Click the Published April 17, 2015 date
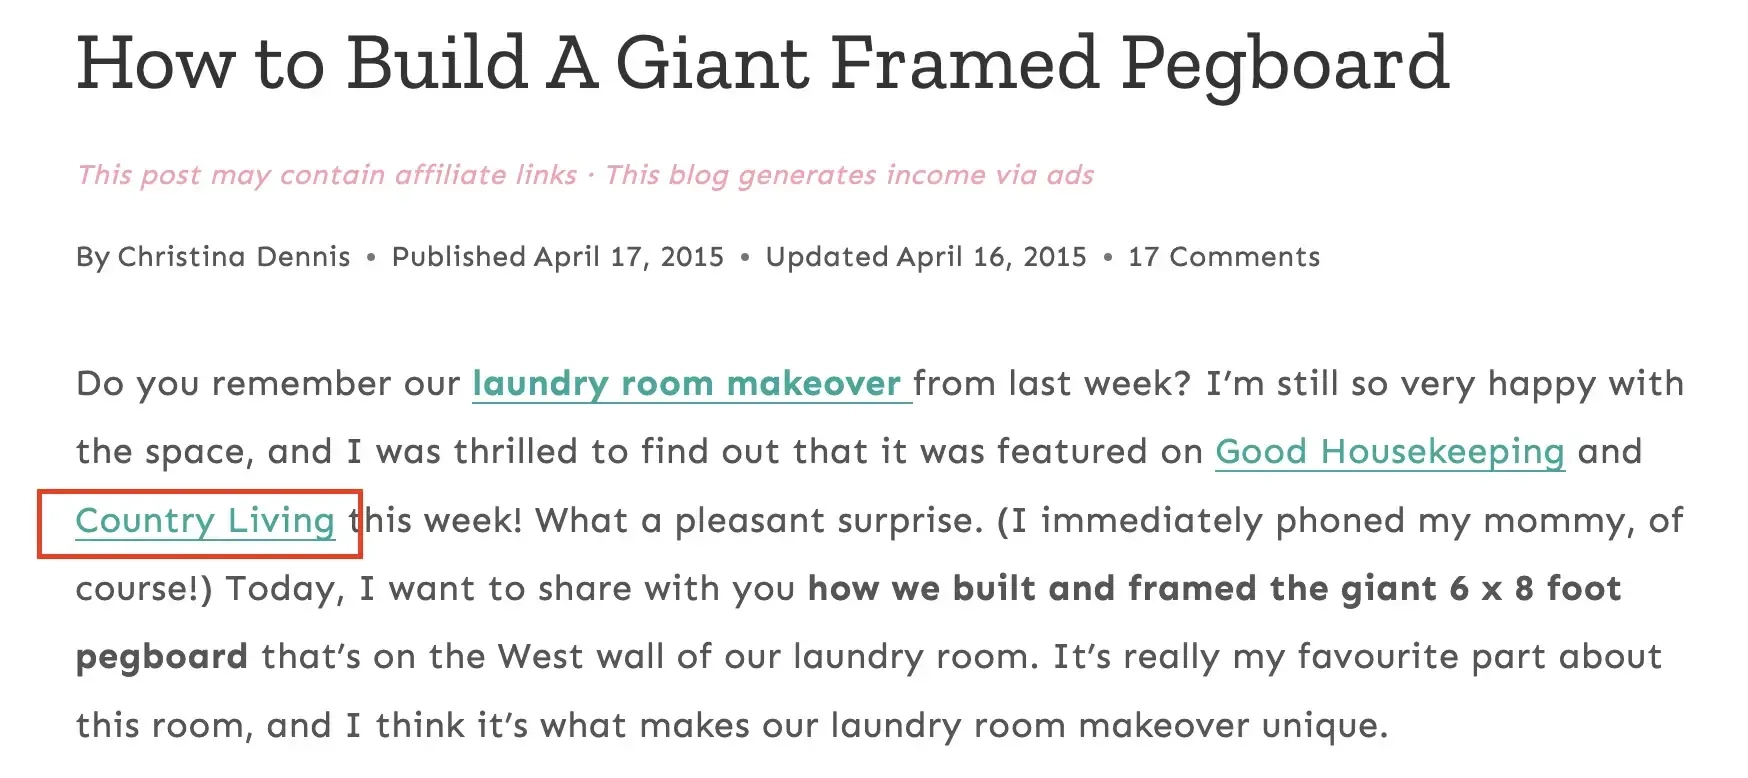Viewport: 1748px width, 778px height. 557,257
